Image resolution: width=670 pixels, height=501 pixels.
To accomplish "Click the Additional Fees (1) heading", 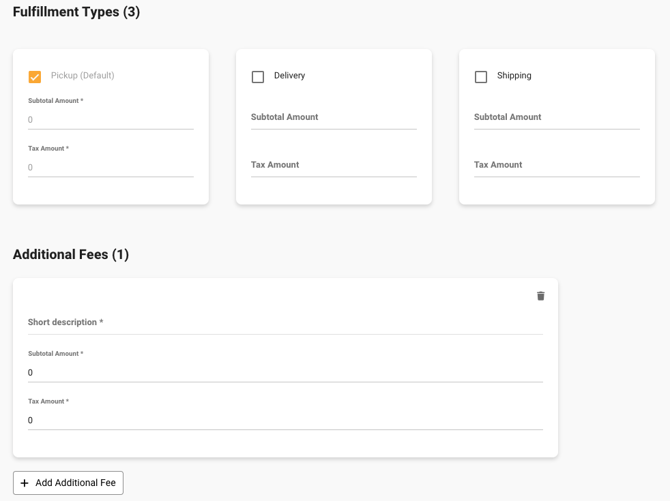I will click(71, 255).
